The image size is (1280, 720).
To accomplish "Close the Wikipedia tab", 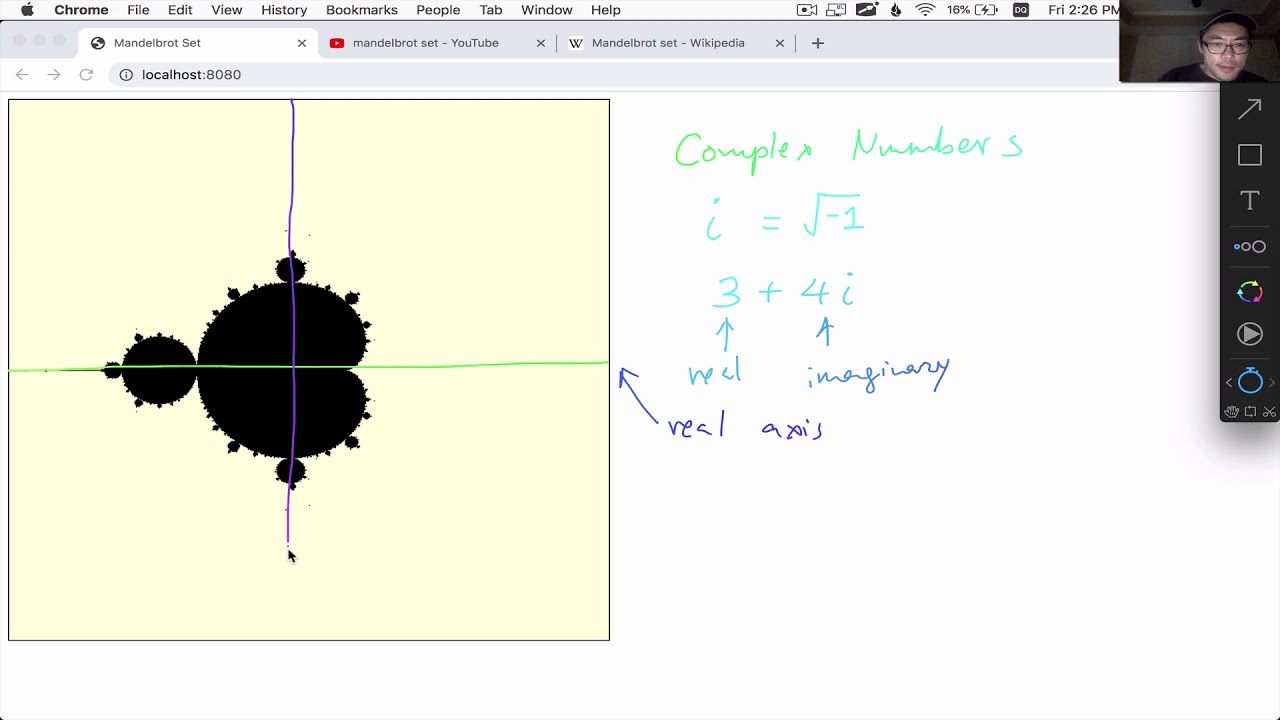I will point(780,43).
